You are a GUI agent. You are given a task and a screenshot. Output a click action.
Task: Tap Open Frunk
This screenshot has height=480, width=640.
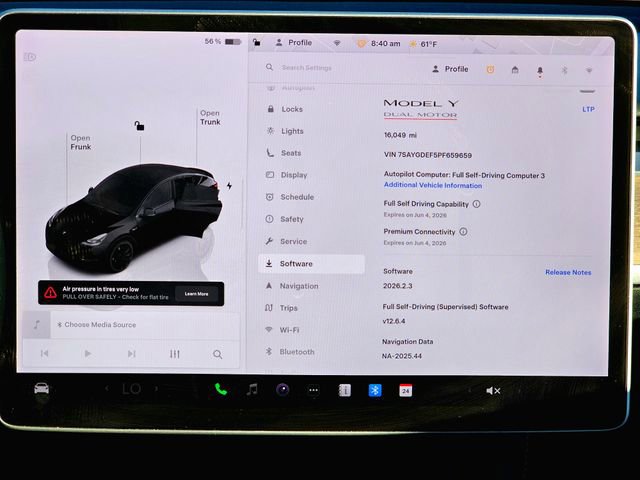pos(81,142)
